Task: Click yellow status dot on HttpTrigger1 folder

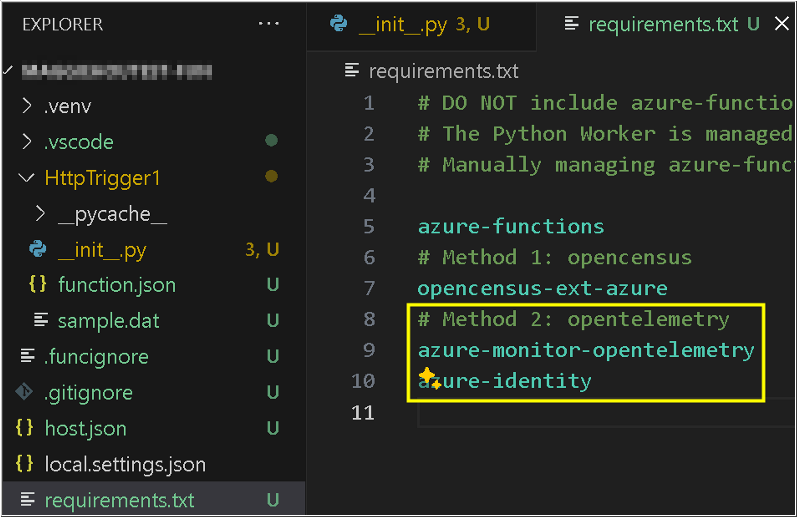Action: [271, 176]
